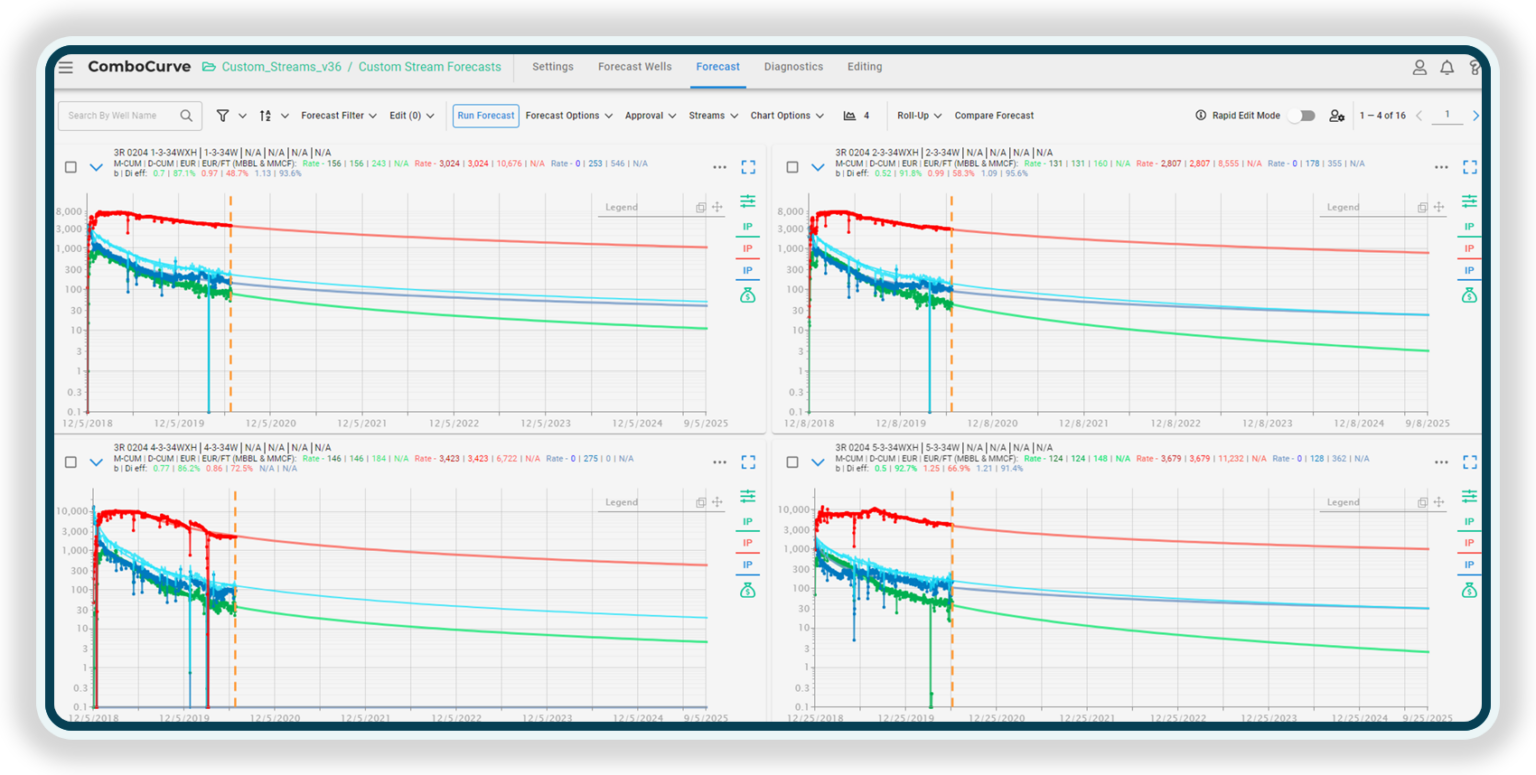Open the hamburger navigation menu
Viewport: 1536px width, 775px height.
pos(65,67)
